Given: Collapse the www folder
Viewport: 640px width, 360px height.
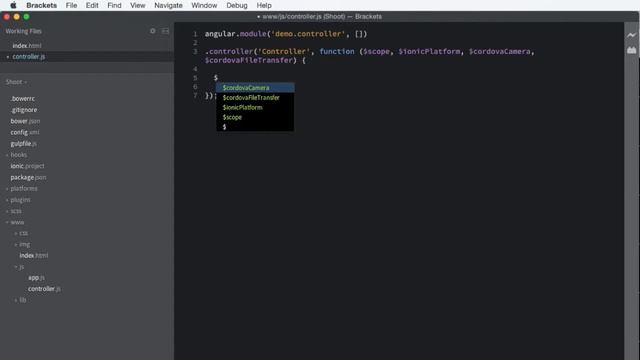Looking at the screenshot, I should tap(17, 222).
